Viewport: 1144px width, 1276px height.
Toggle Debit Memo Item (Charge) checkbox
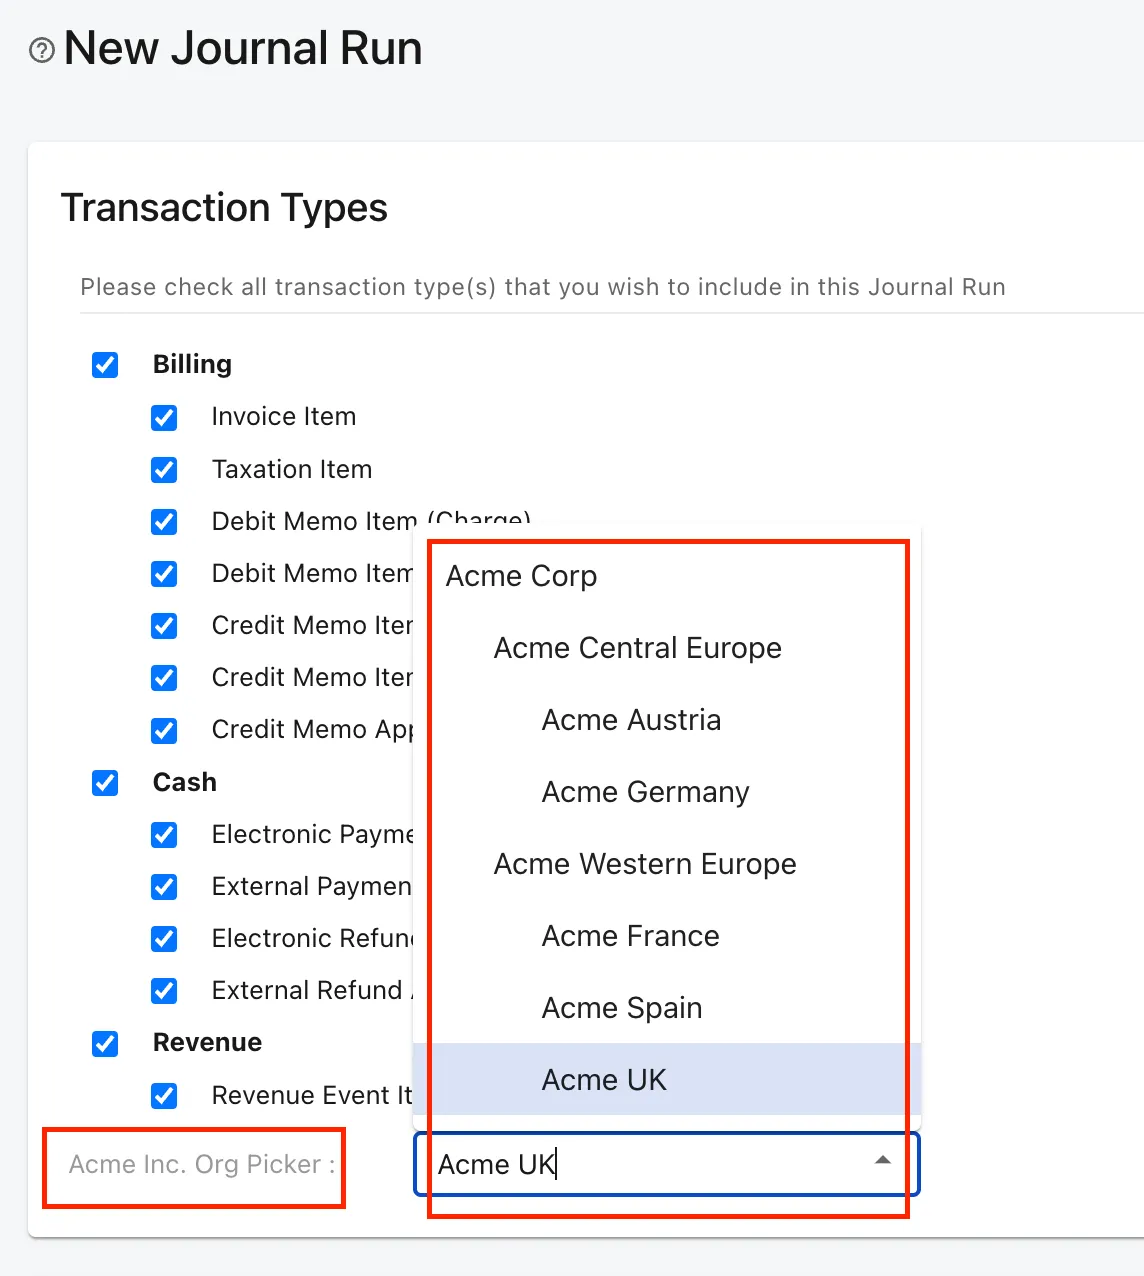click(164, 522)
